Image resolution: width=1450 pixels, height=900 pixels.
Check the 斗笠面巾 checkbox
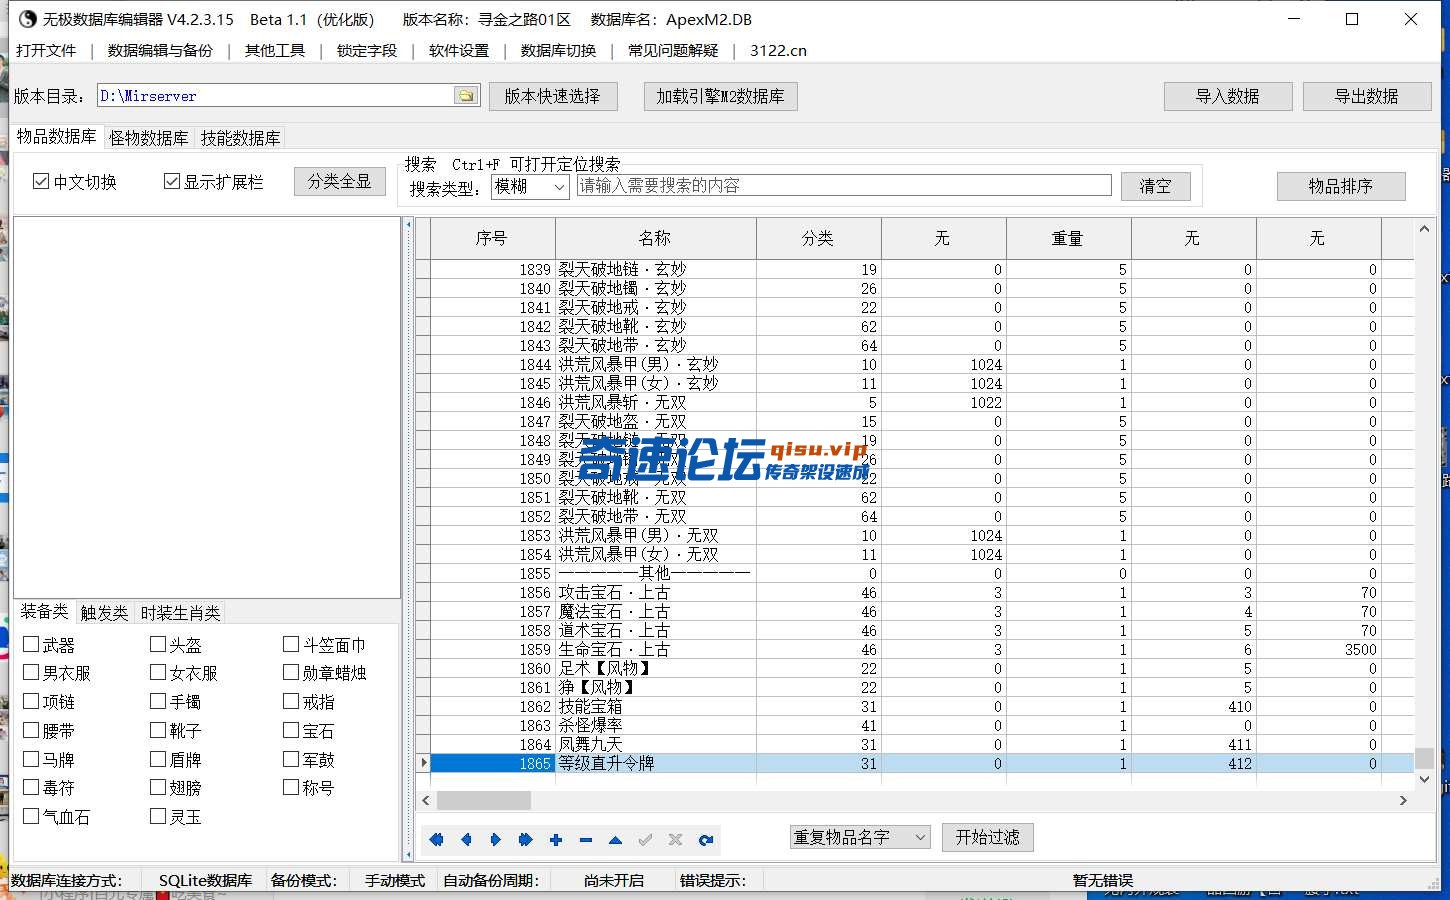(x=291, y=644)
